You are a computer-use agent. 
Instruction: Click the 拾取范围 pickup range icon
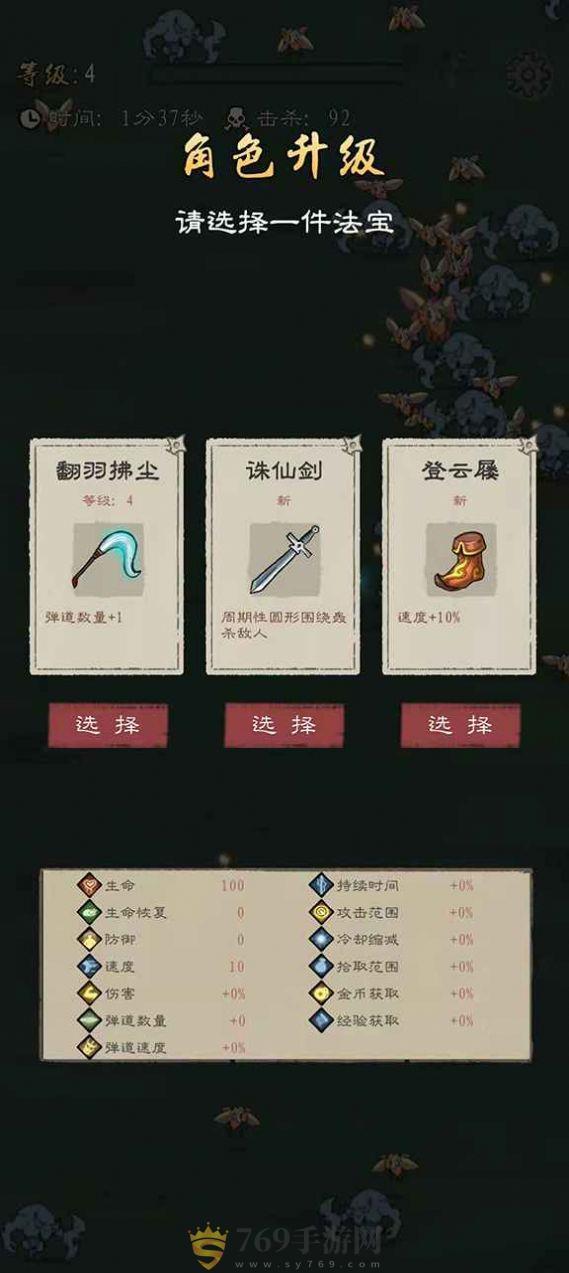pyautogui.click(x=321, y=966)
